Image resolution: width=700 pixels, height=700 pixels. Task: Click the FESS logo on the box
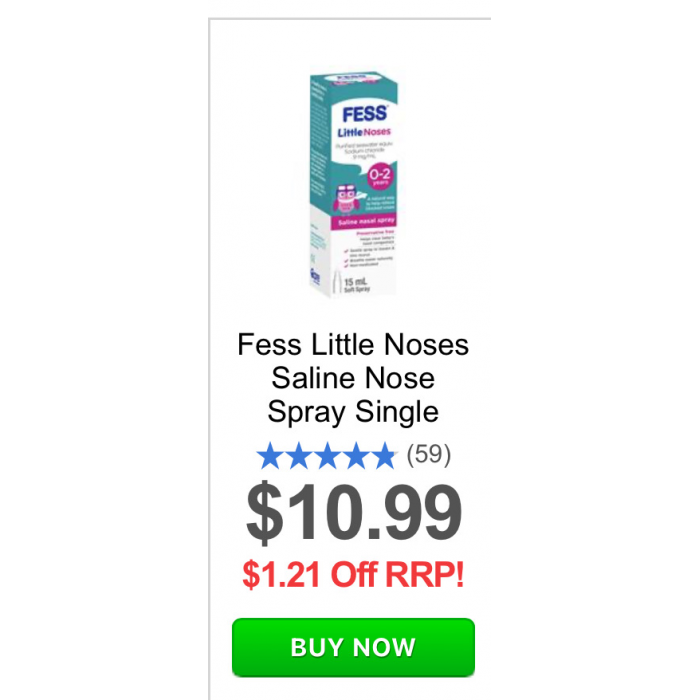tap(365, 114)
